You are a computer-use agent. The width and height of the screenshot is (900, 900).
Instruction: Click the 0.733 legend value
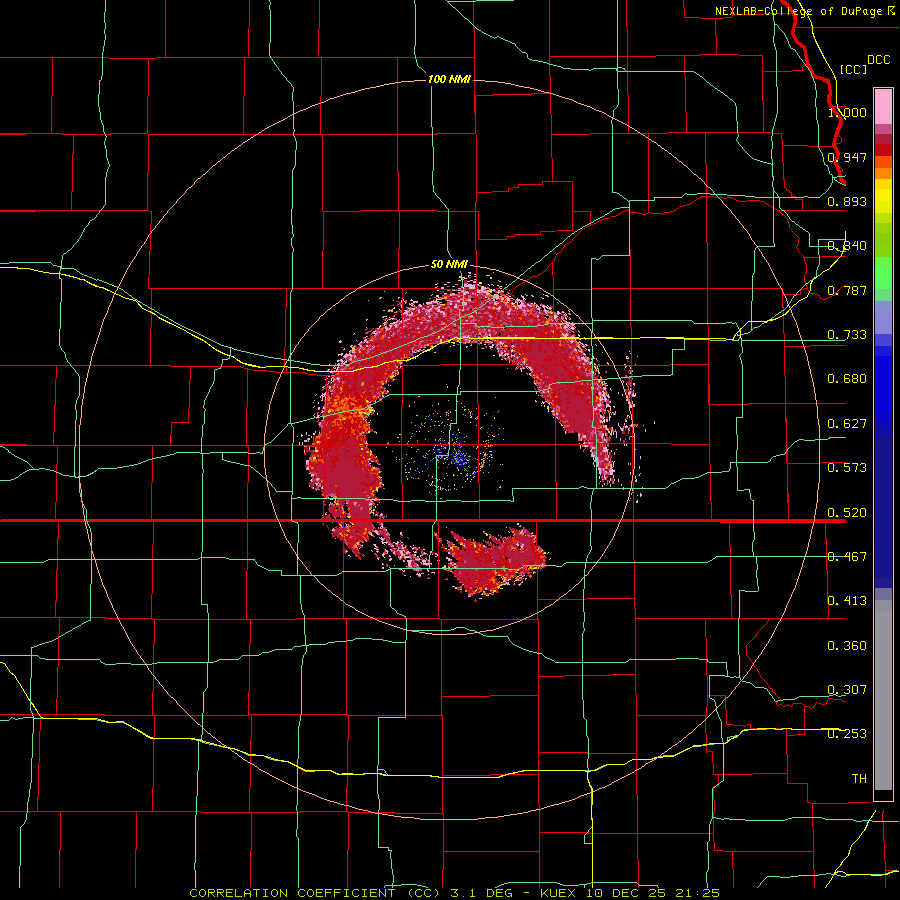click(847, 335)
